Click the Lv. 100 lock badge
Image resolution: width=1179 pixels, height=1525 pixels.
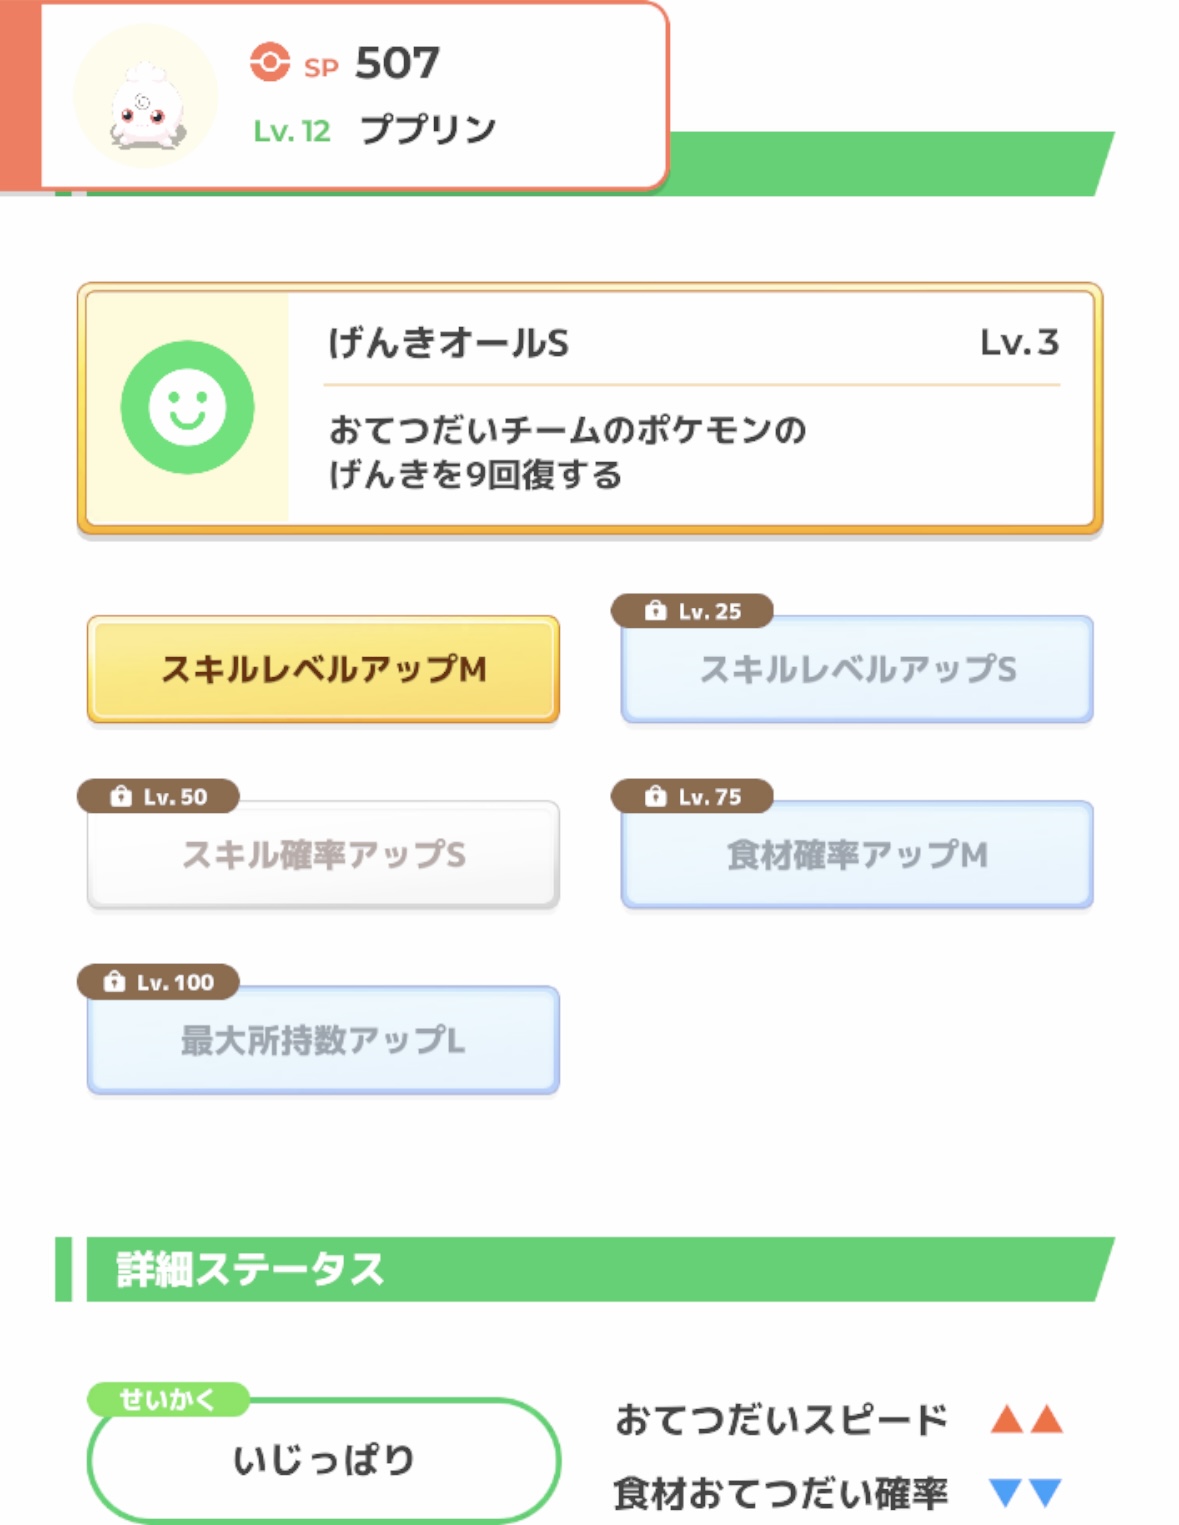(159, 982)
